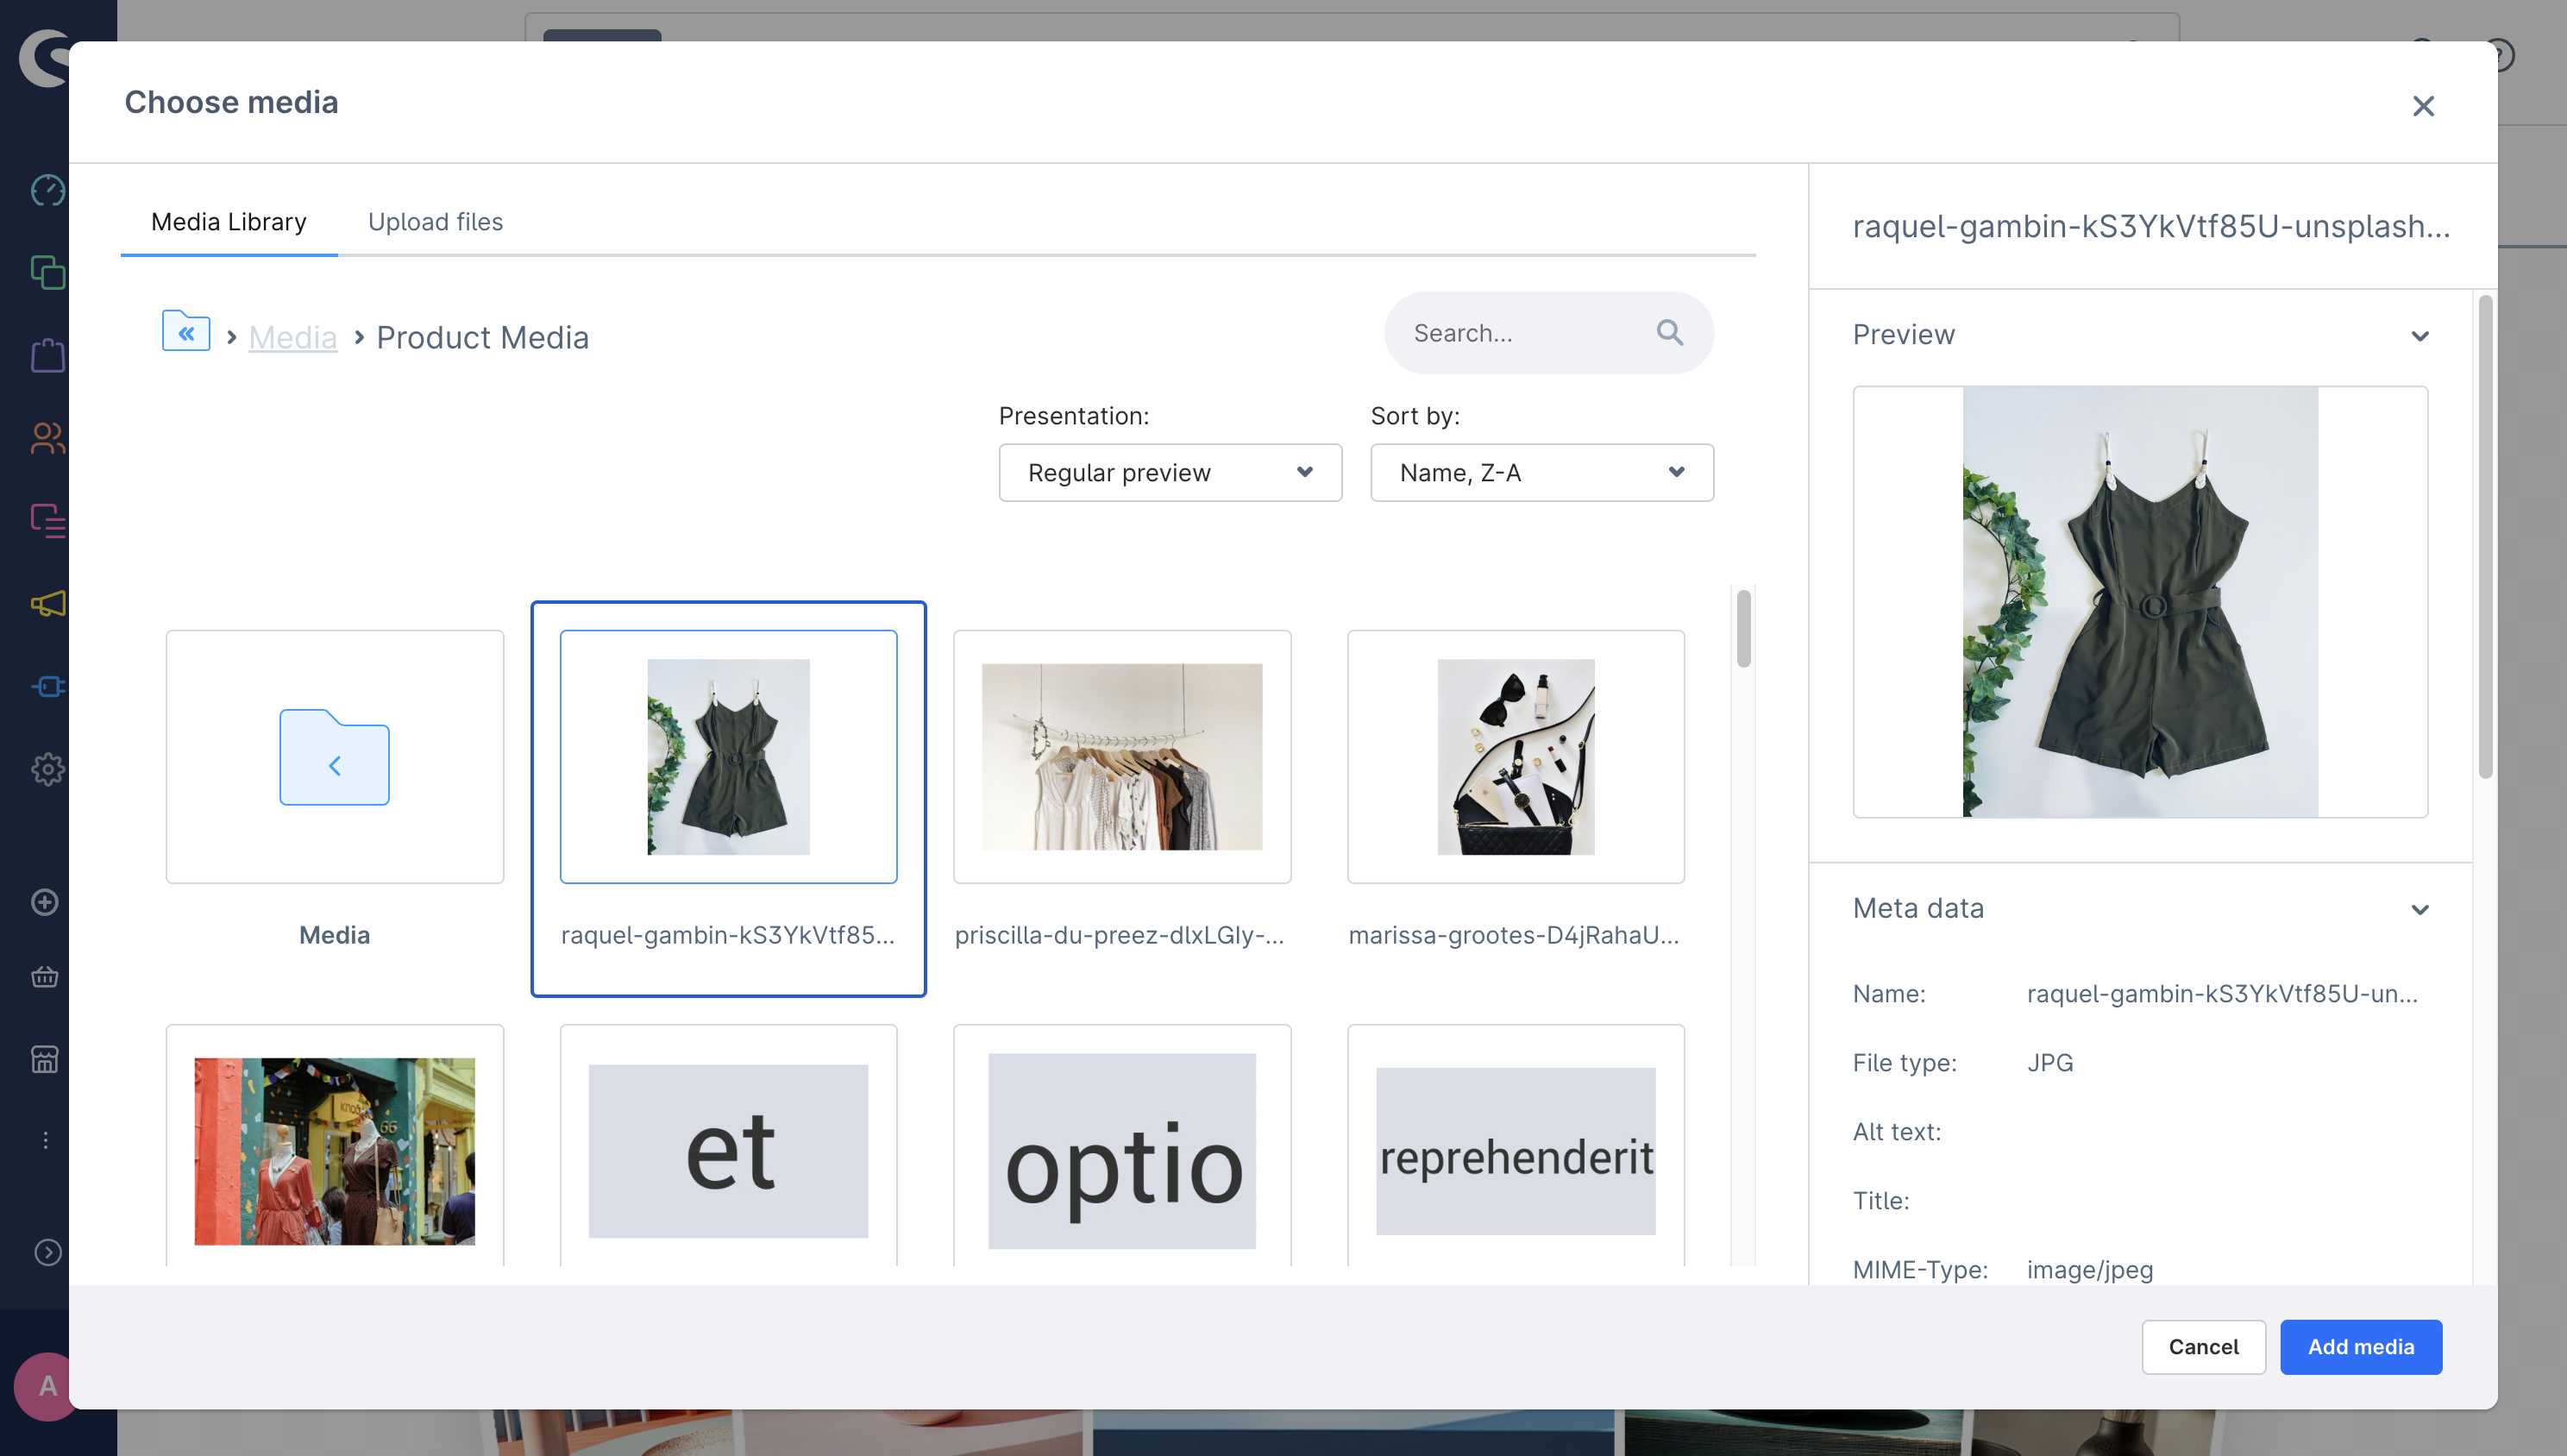Open the Customers sidebar icon
This screenshot has width=2567, height=1456.
(47, 438)
